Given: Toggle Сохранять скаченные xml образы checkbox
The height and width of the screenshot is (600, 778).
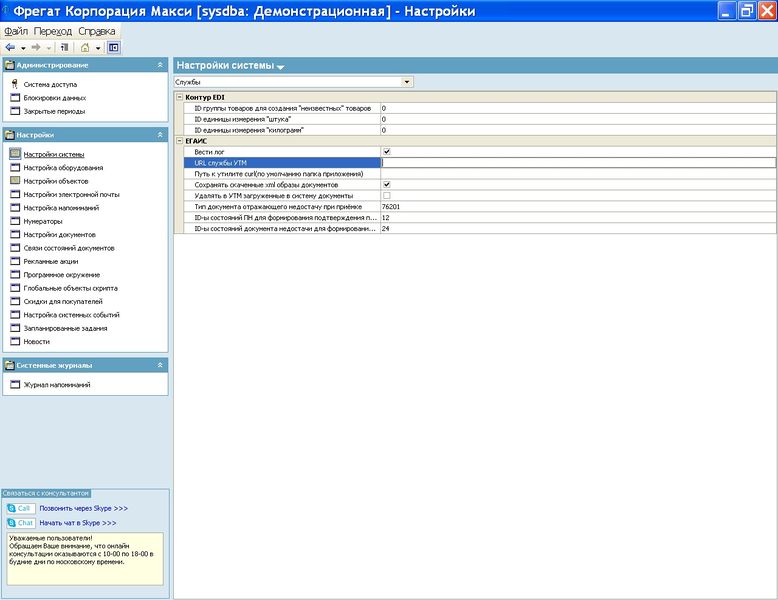Looking at the screenshot, I should [x=387, y=185].
